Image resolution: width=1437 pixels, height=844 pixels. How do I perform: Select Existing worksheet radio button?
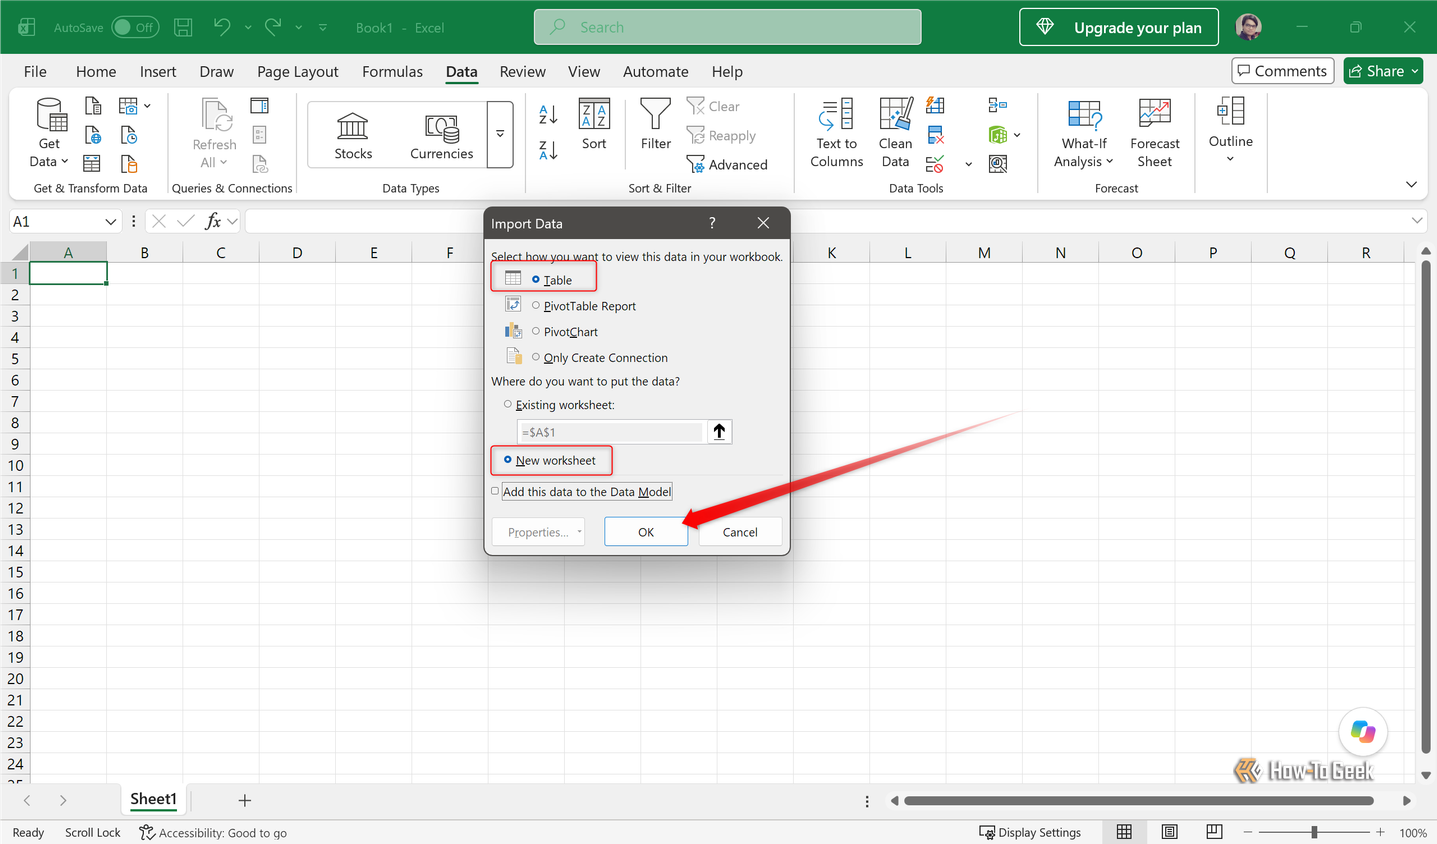click(x=508, y=404)
